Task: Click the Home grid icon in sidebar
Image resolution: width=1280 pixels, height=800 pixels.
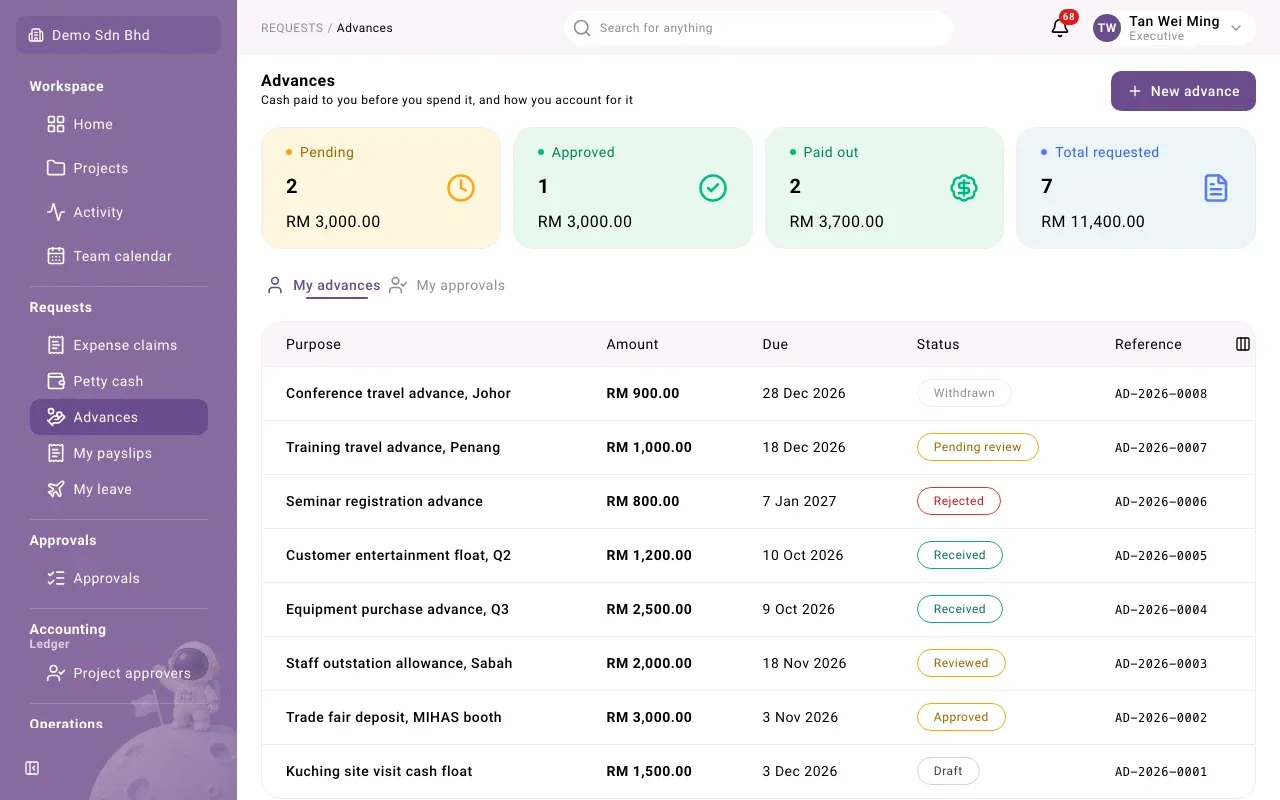Action: (56, 124)
